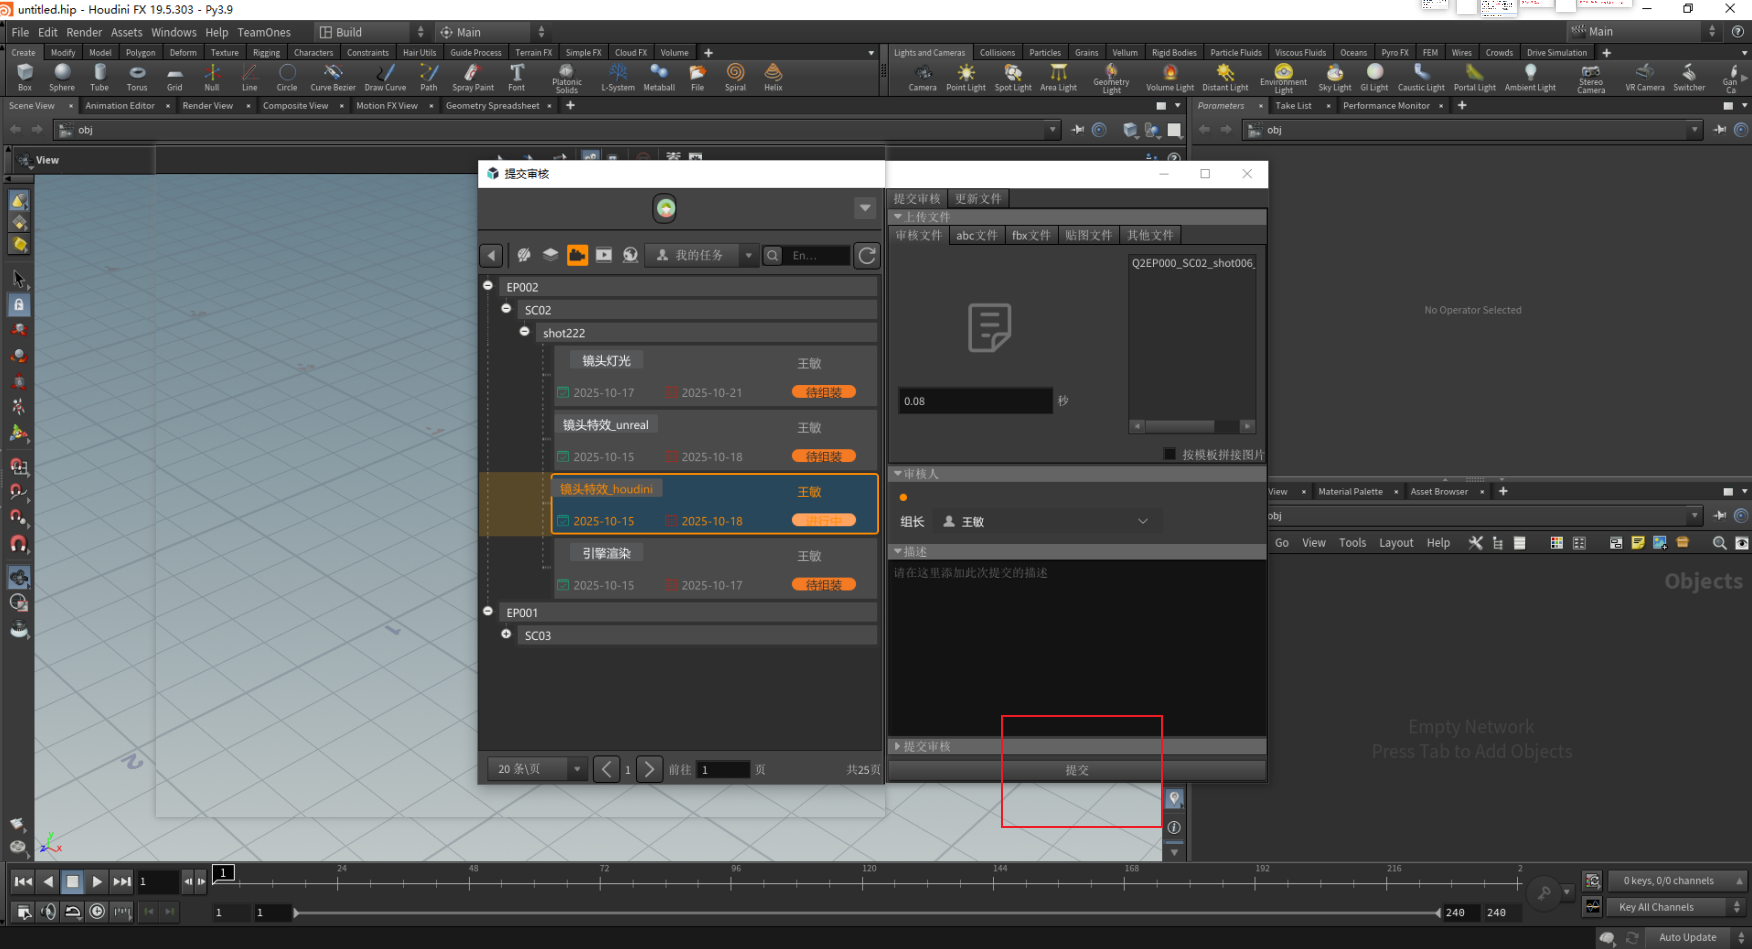Open the TeamOnes menu

tap(264, 32)
